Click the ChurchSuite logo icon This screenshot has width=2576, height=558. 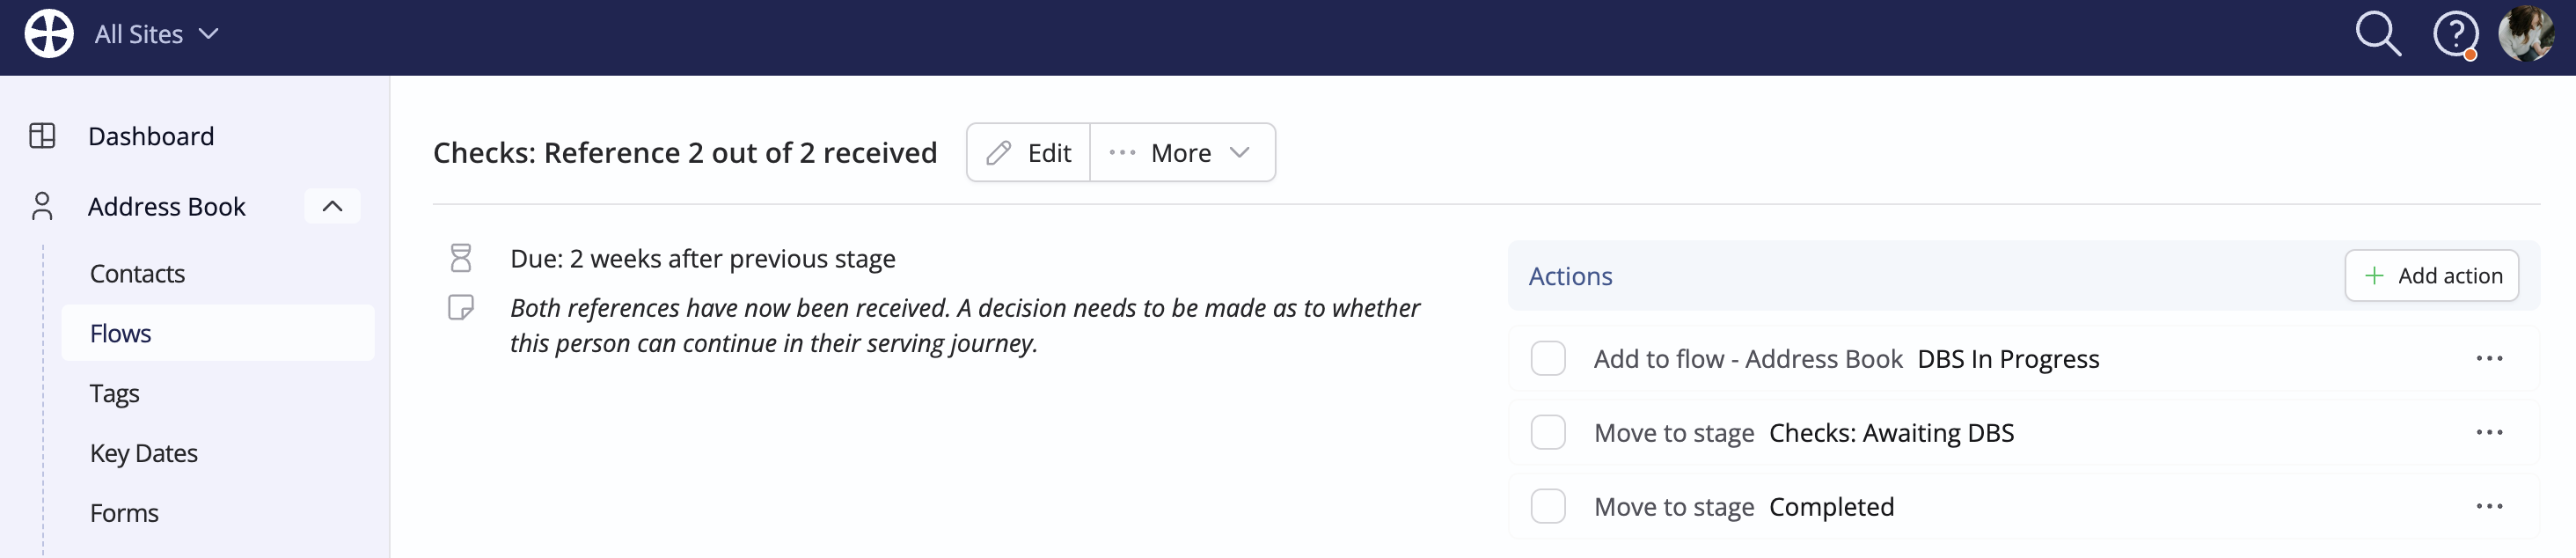click(x=49, y=34)
